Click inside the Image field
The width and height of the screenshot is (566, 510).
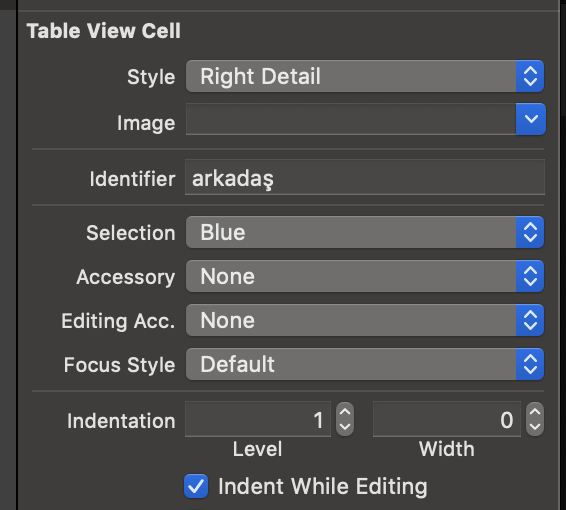(x=351, y=119)
